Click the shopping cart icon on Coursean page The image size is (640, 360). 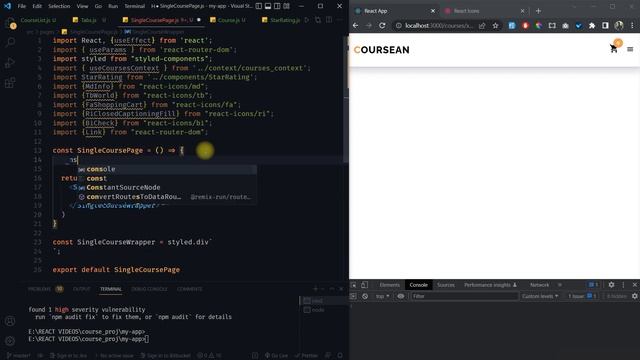point(613,49)
